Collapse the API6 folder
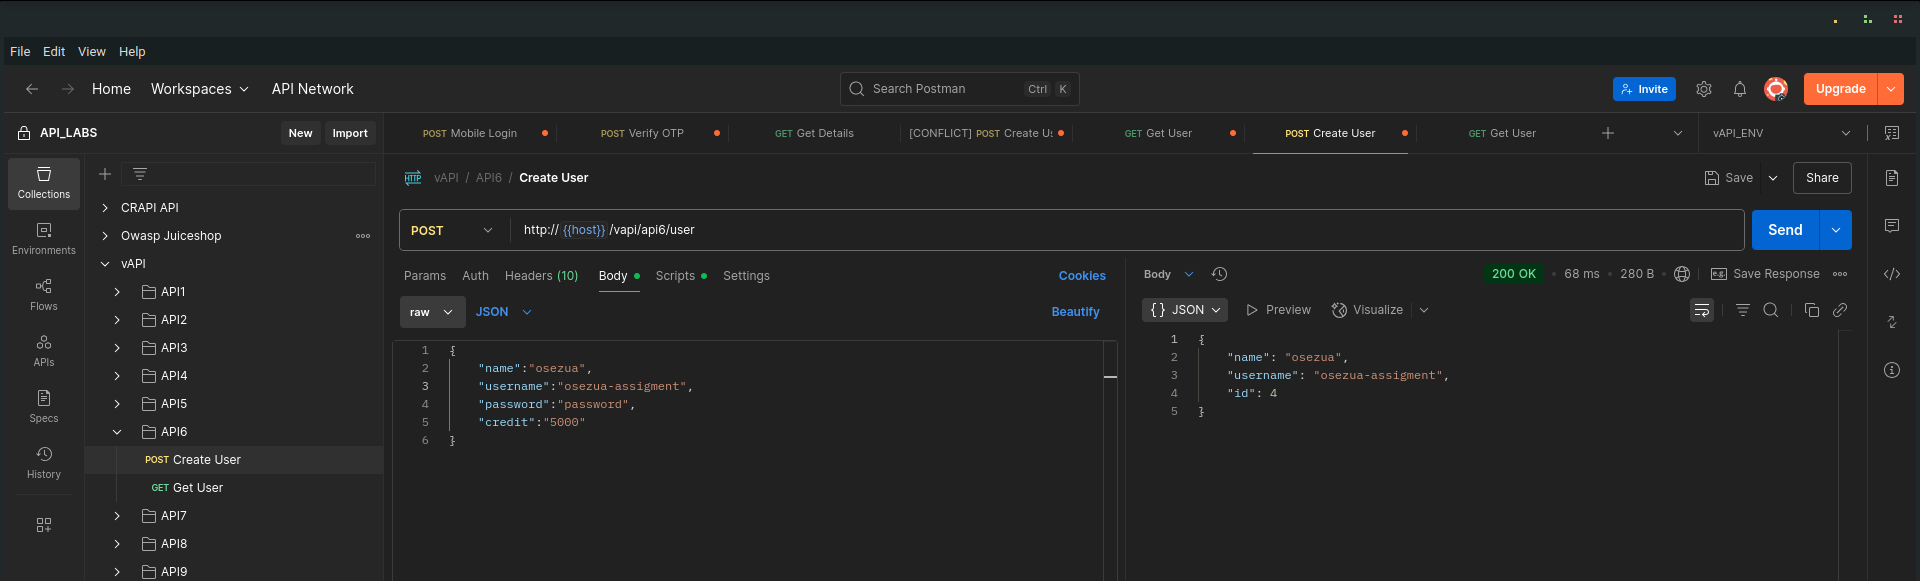 tap(117, 432)
